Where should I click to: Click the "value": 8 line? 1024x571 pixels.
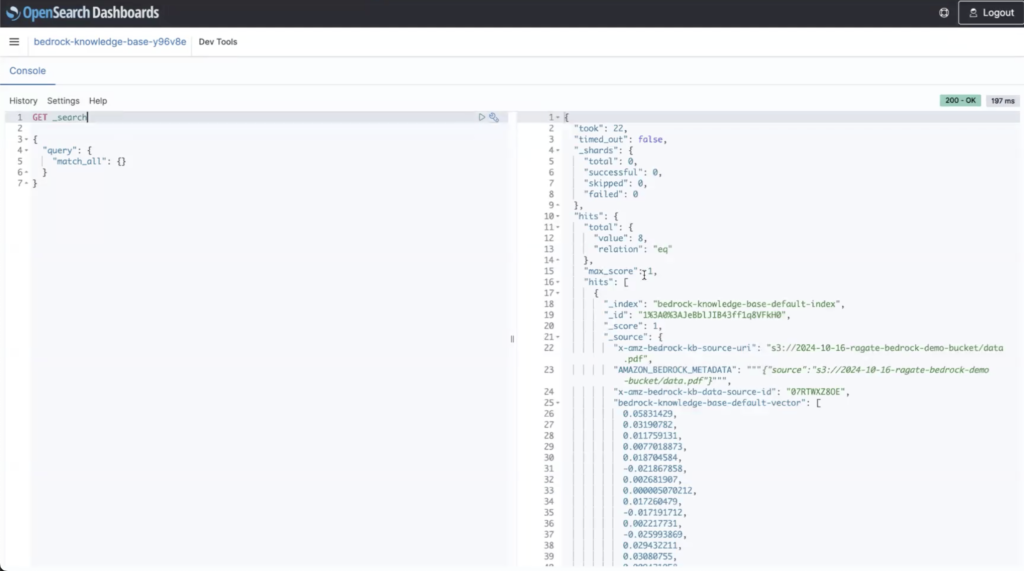coord(620,238)
